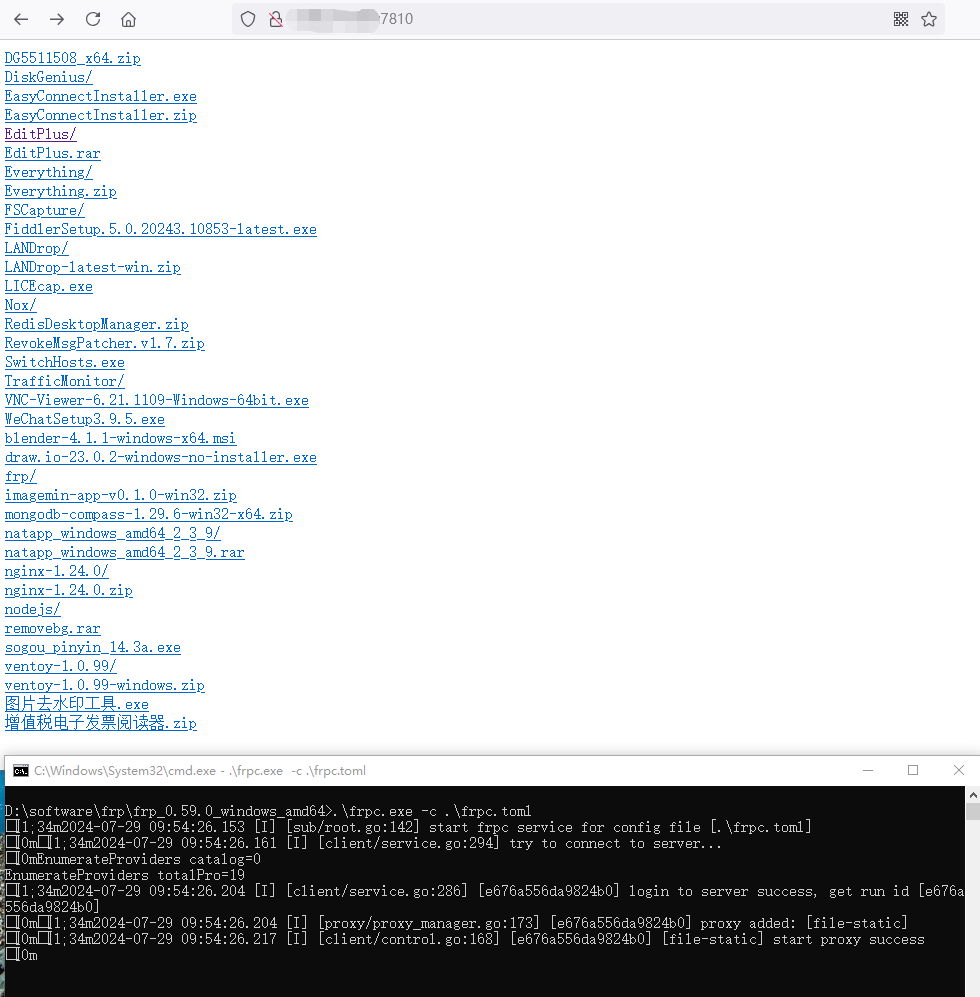Download removebg.rar
This screenshot has height=997, width=980.
pos(52,629)
